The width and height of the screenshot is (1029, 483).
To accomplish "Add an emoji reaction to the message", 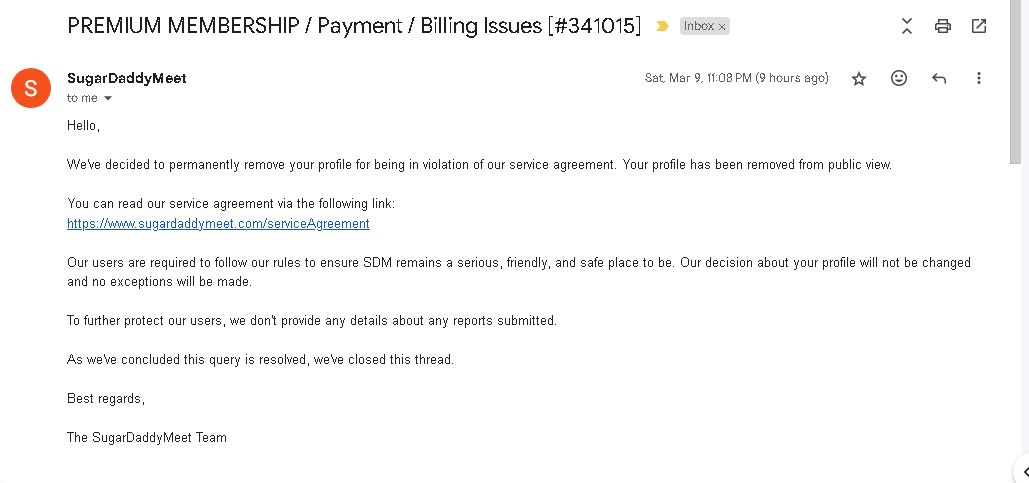I will click(x=898, y=78).
